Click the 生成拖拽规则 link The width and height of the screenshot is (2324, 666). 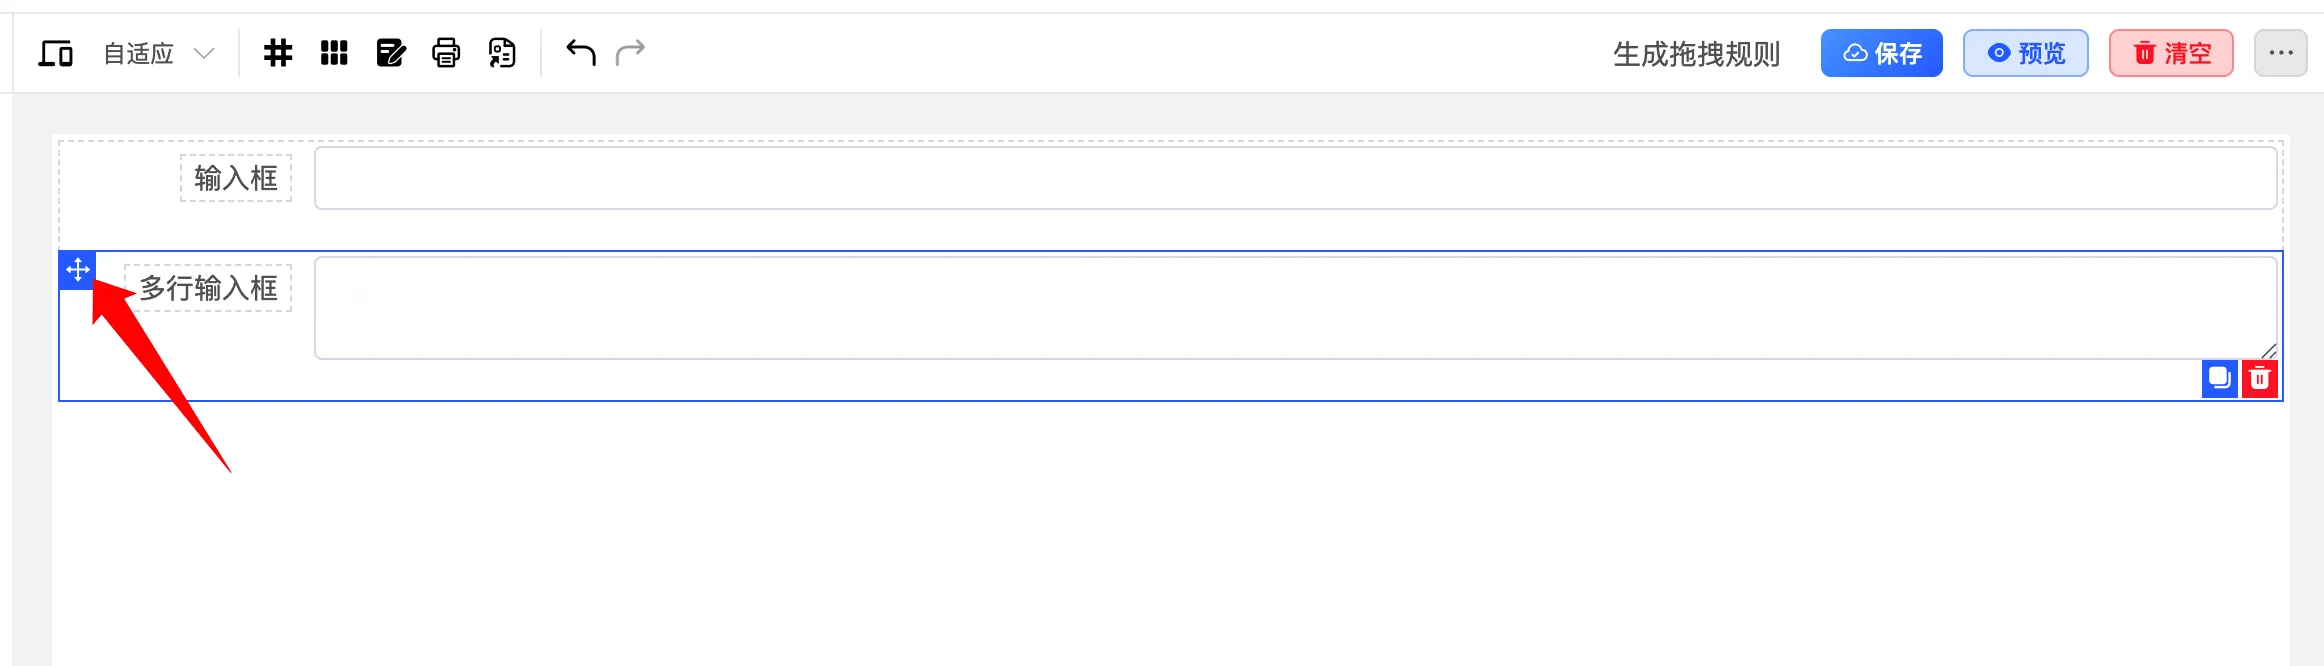(x=1696, y=54)
